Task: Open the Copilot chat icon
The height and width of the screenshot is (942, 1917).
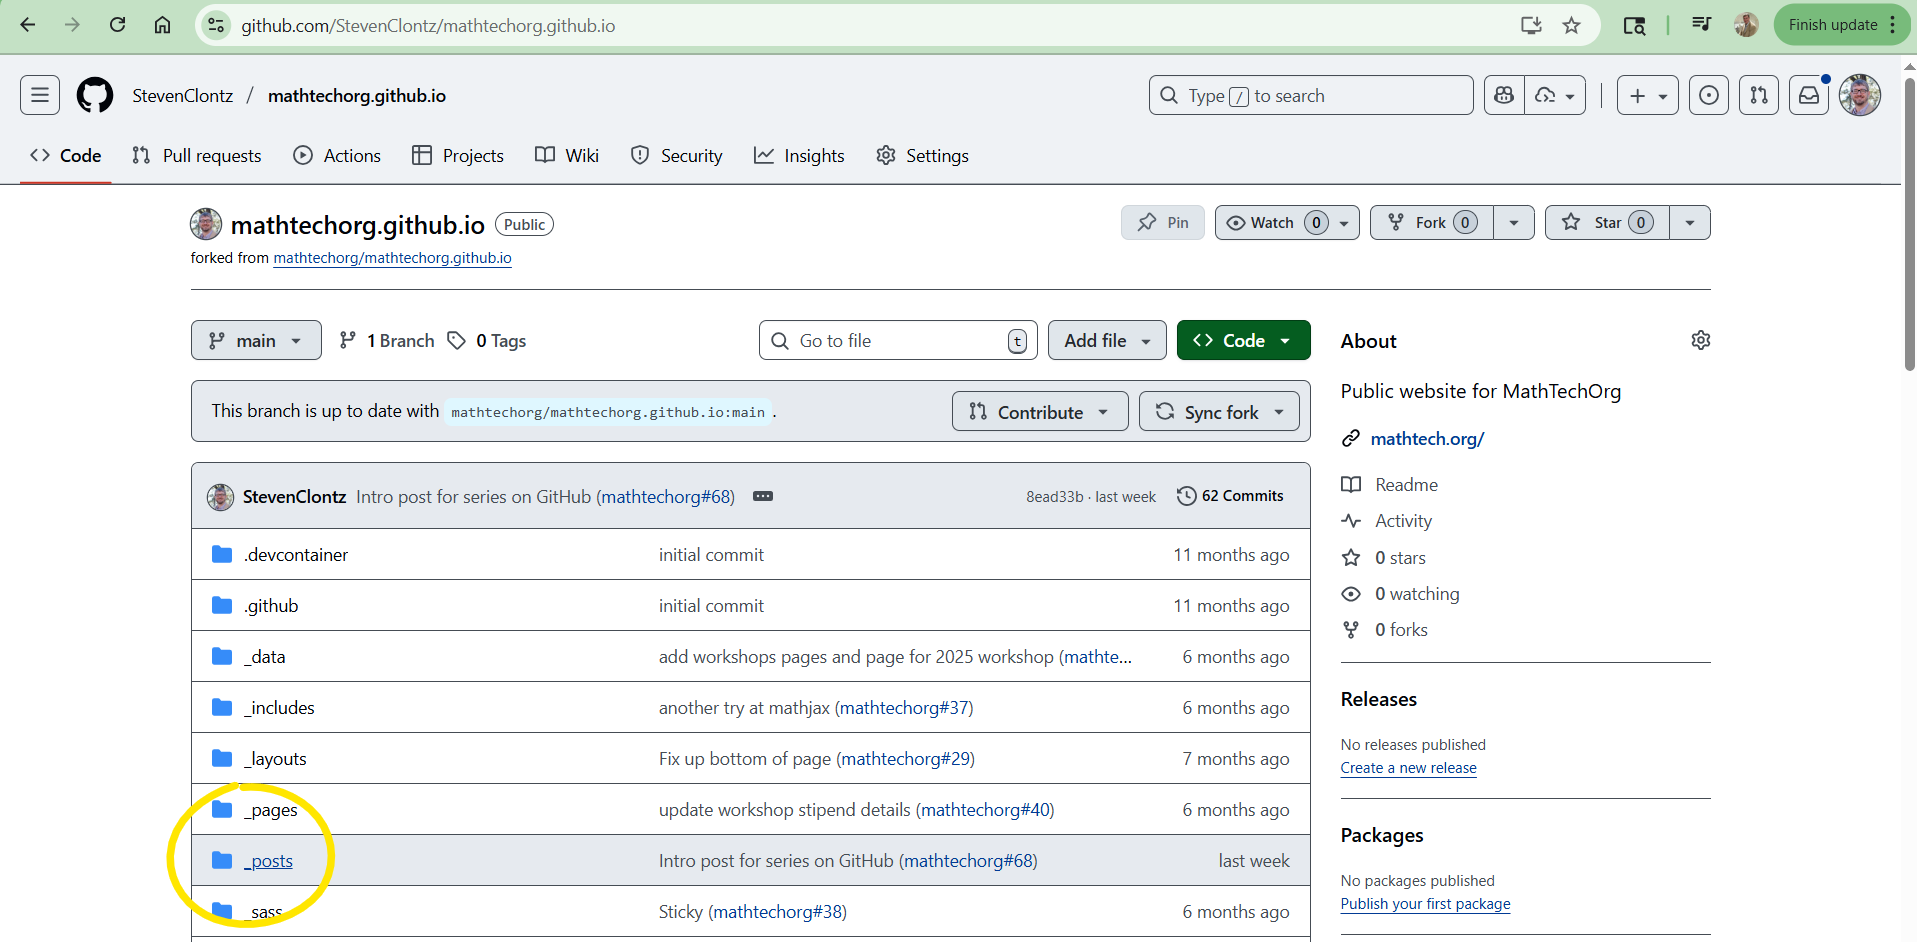Action: click(1504, 96)
